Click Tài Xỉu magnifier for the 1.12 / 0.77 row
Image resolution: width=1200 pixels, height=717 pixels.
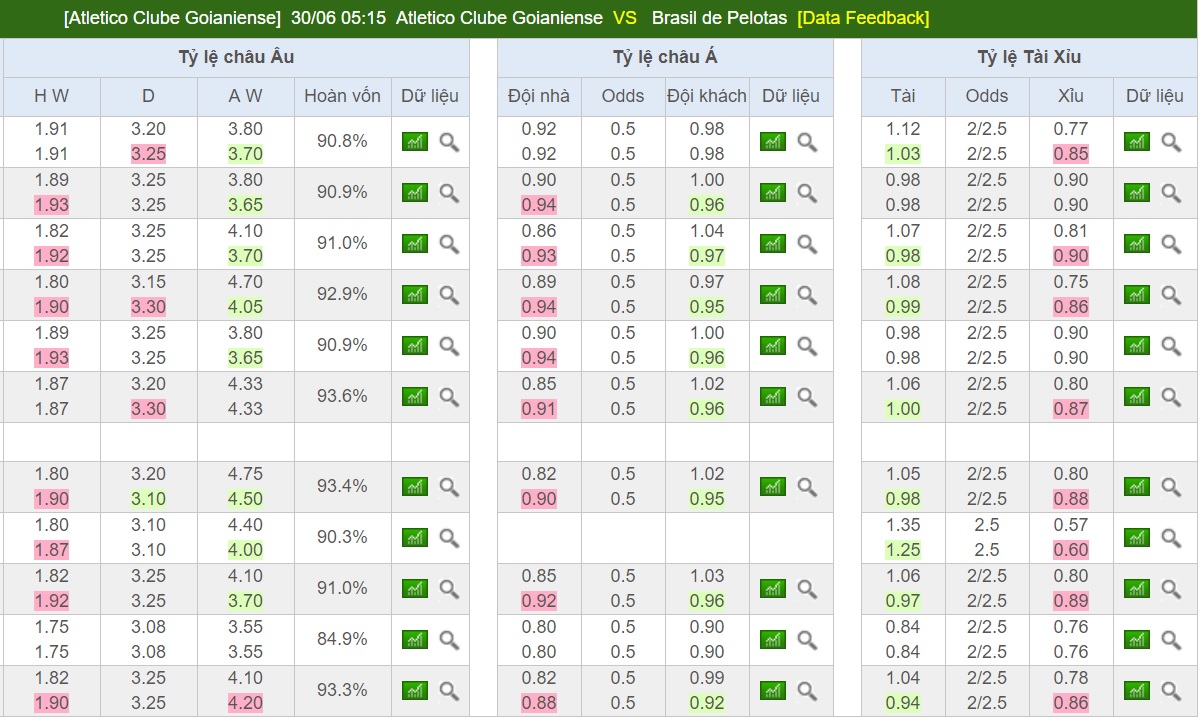click(x=1171, y=142)
